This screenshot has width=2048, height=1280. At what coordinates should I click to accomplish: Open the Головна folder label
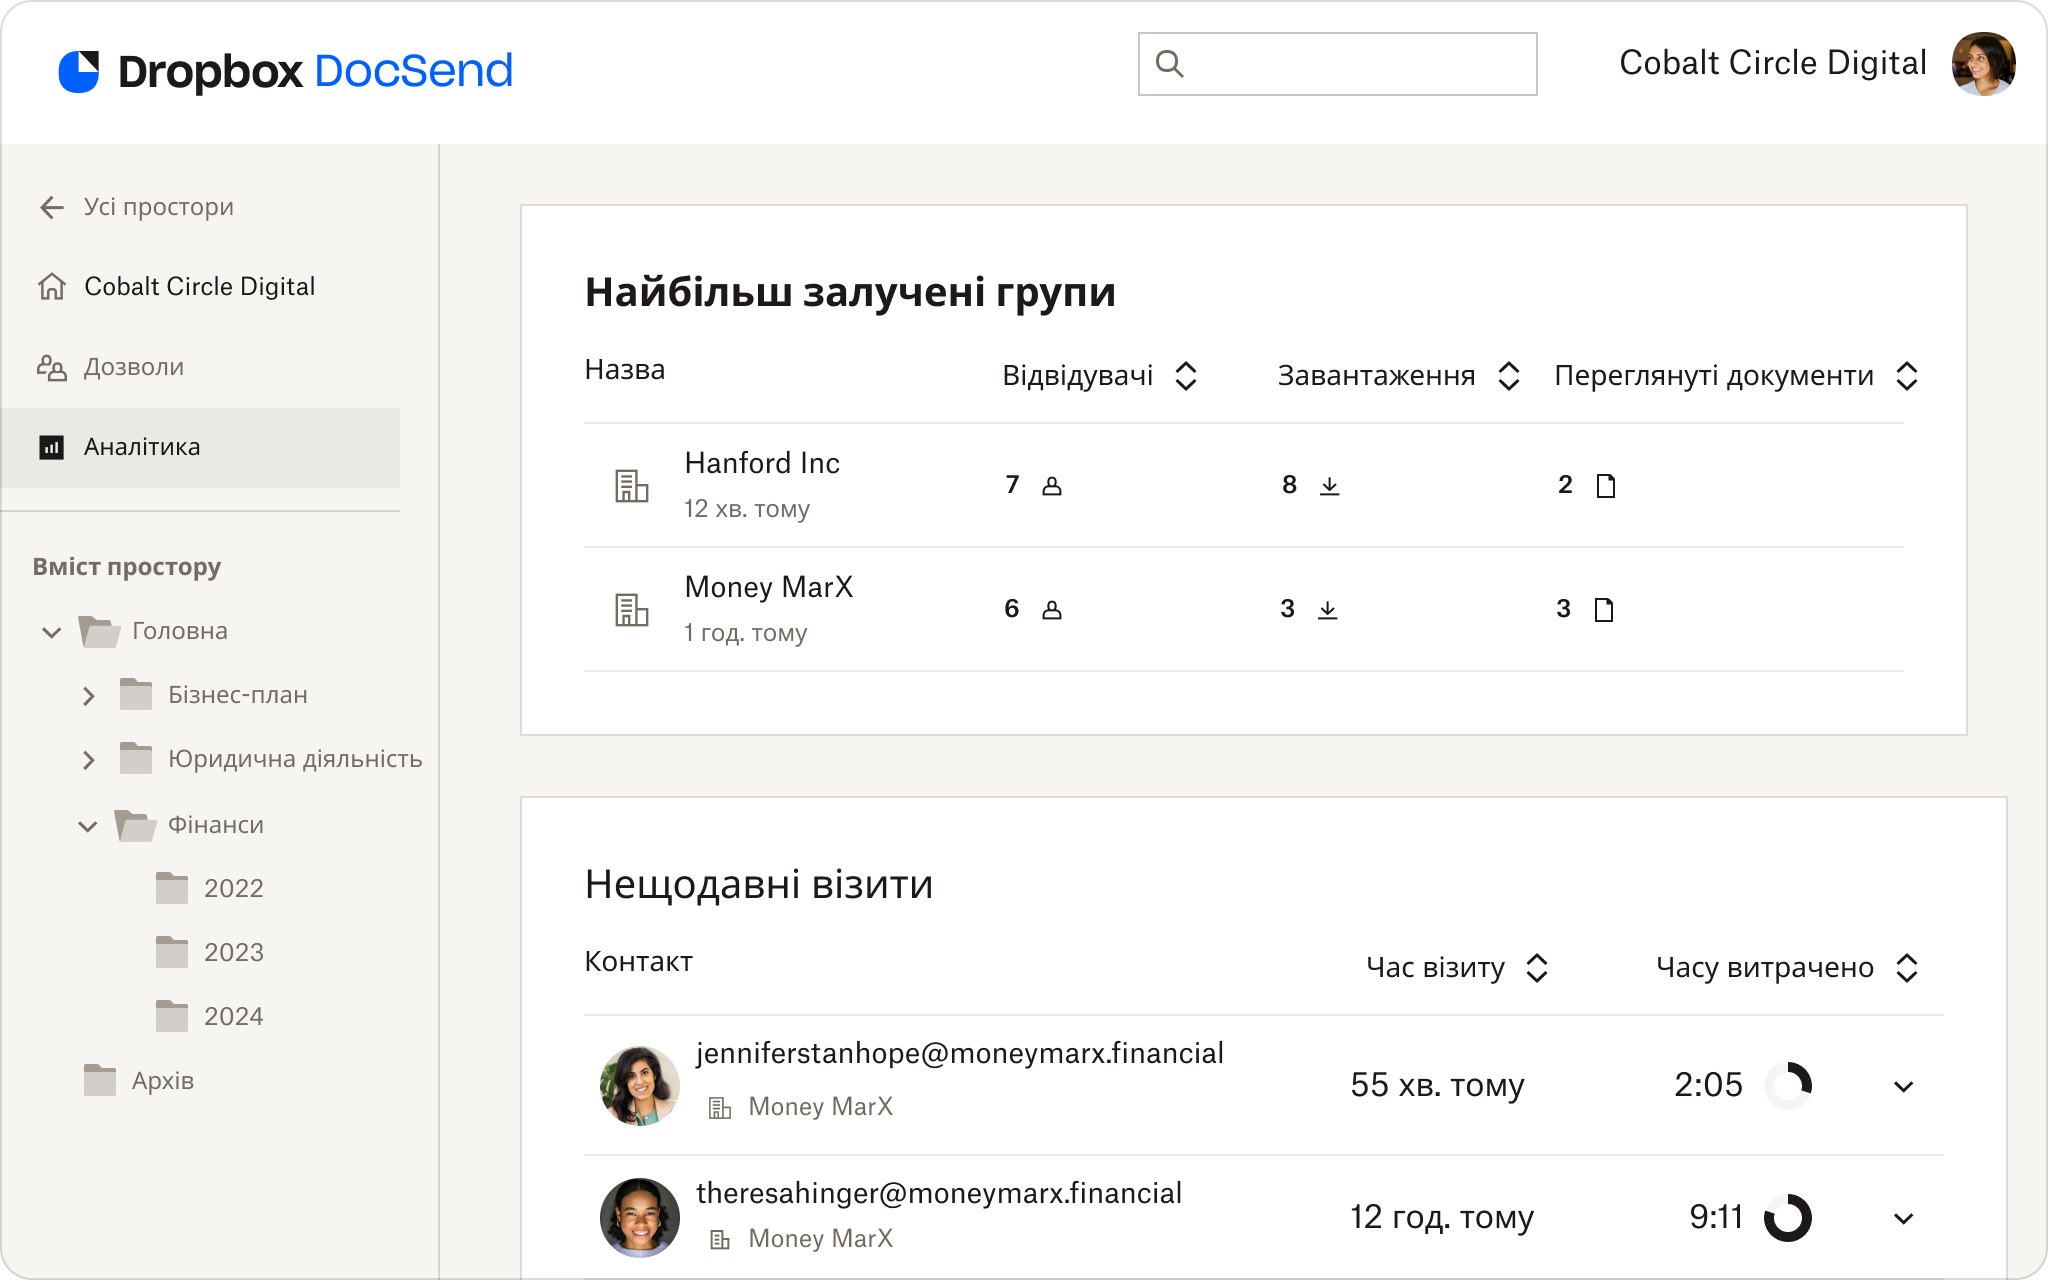point(180,631)
